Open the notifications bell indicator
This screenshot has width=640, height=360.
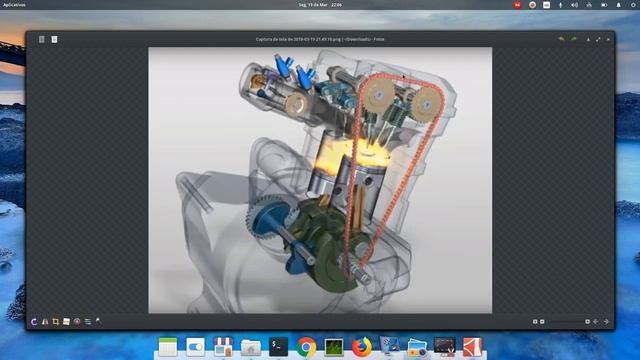(619, 5)
